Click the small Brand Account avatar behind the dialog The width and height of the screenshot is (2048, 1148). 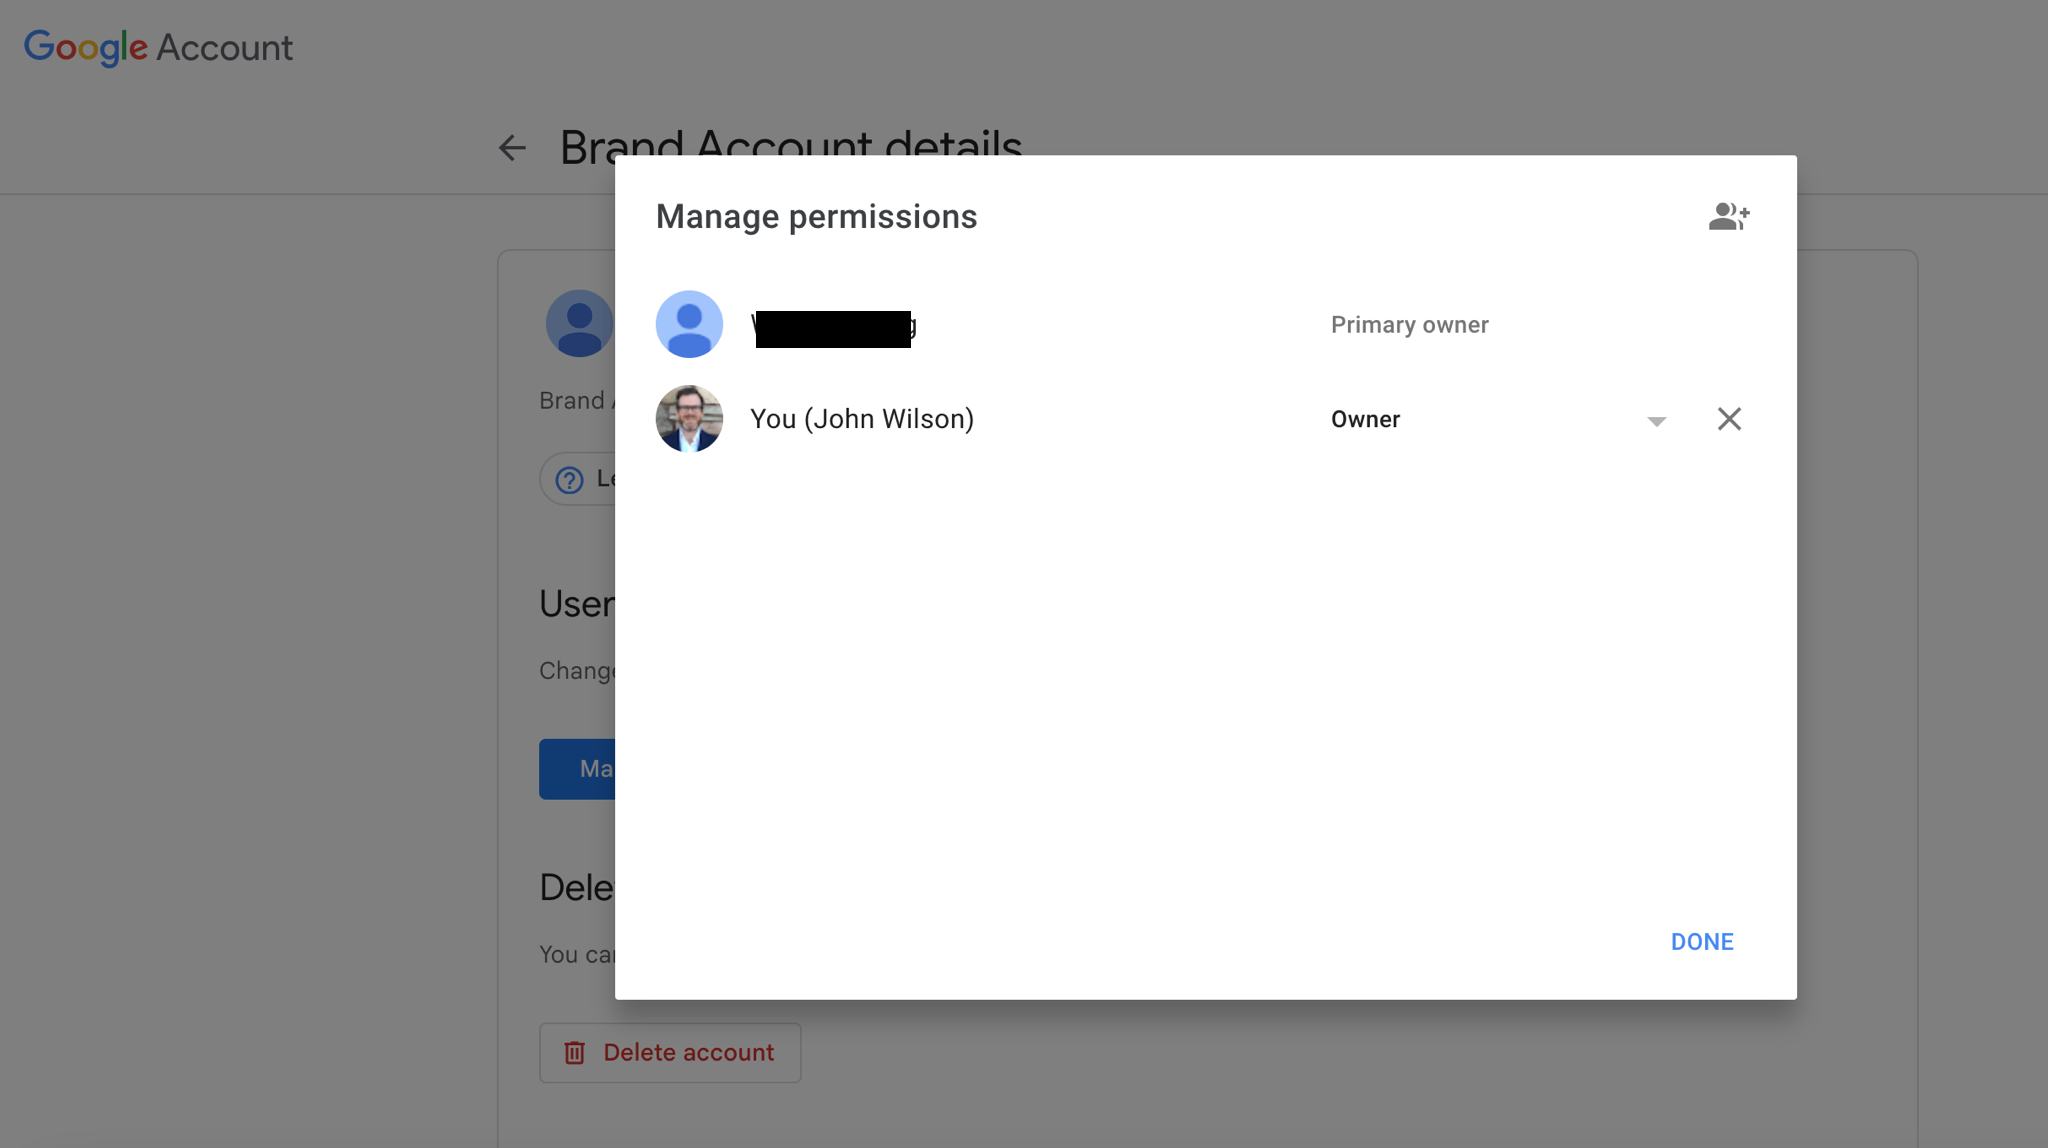coord(580,322)
